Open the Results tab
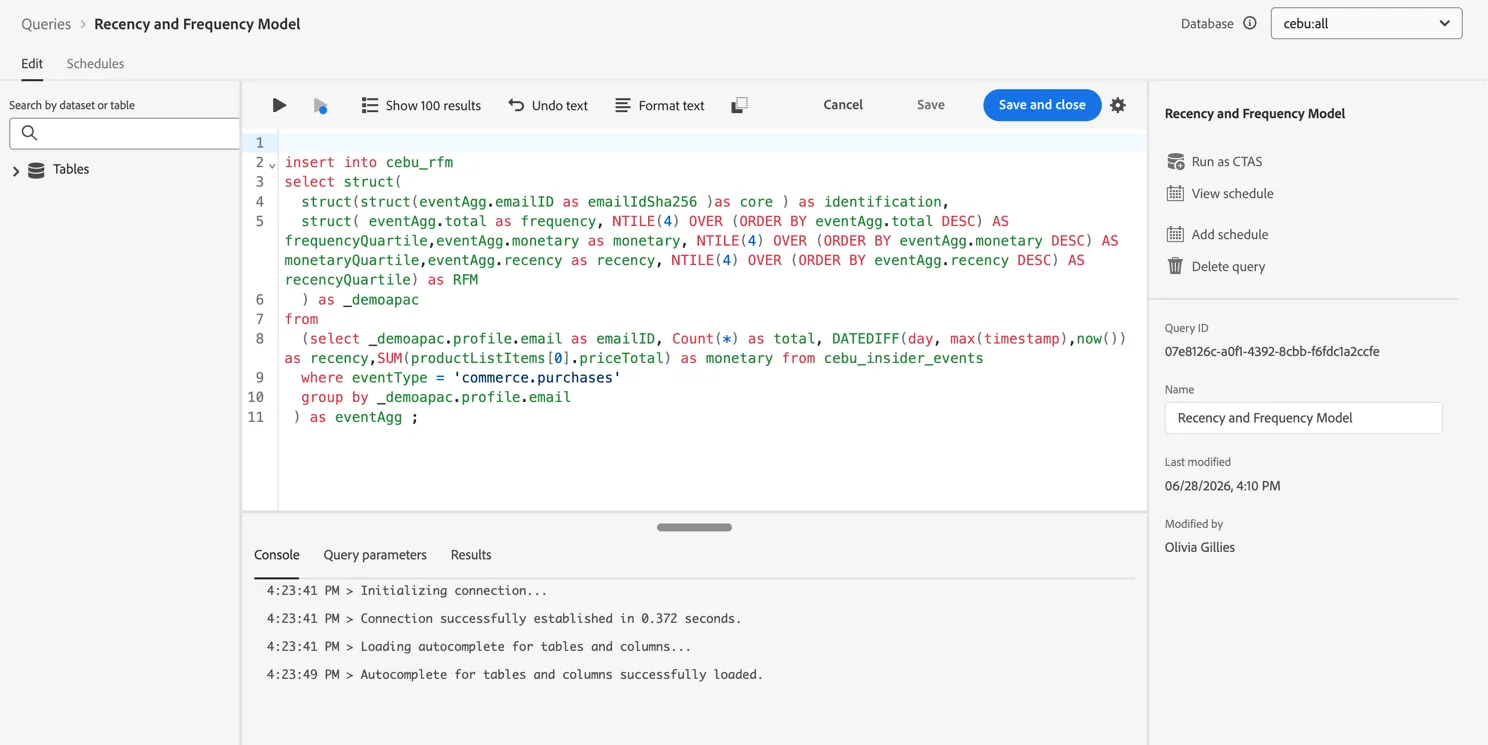The image size is (1488, 745). pyautogui.click(x=471, y=555)
